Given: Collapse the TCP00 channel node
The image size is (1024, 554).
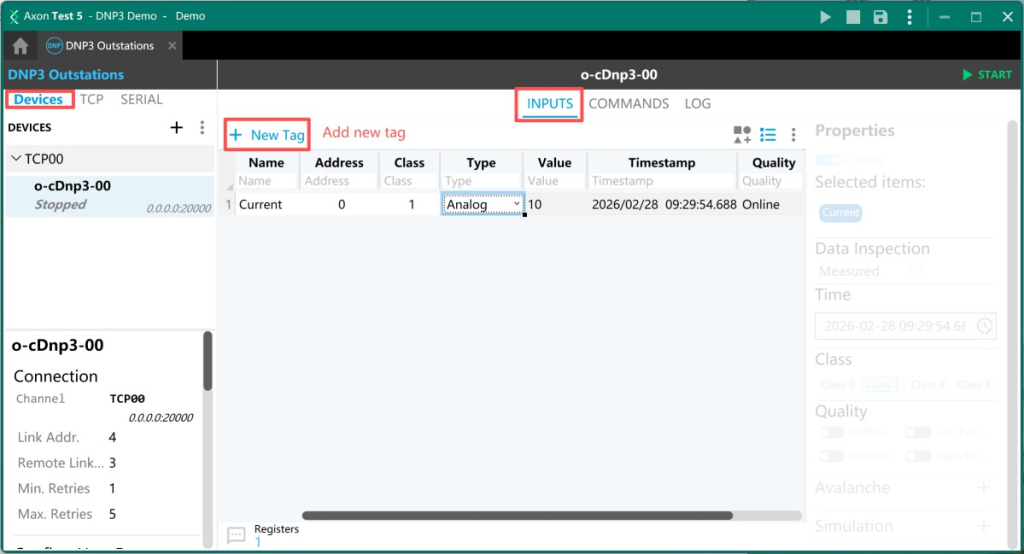Looking at the screenshot, I should (16, 159).
